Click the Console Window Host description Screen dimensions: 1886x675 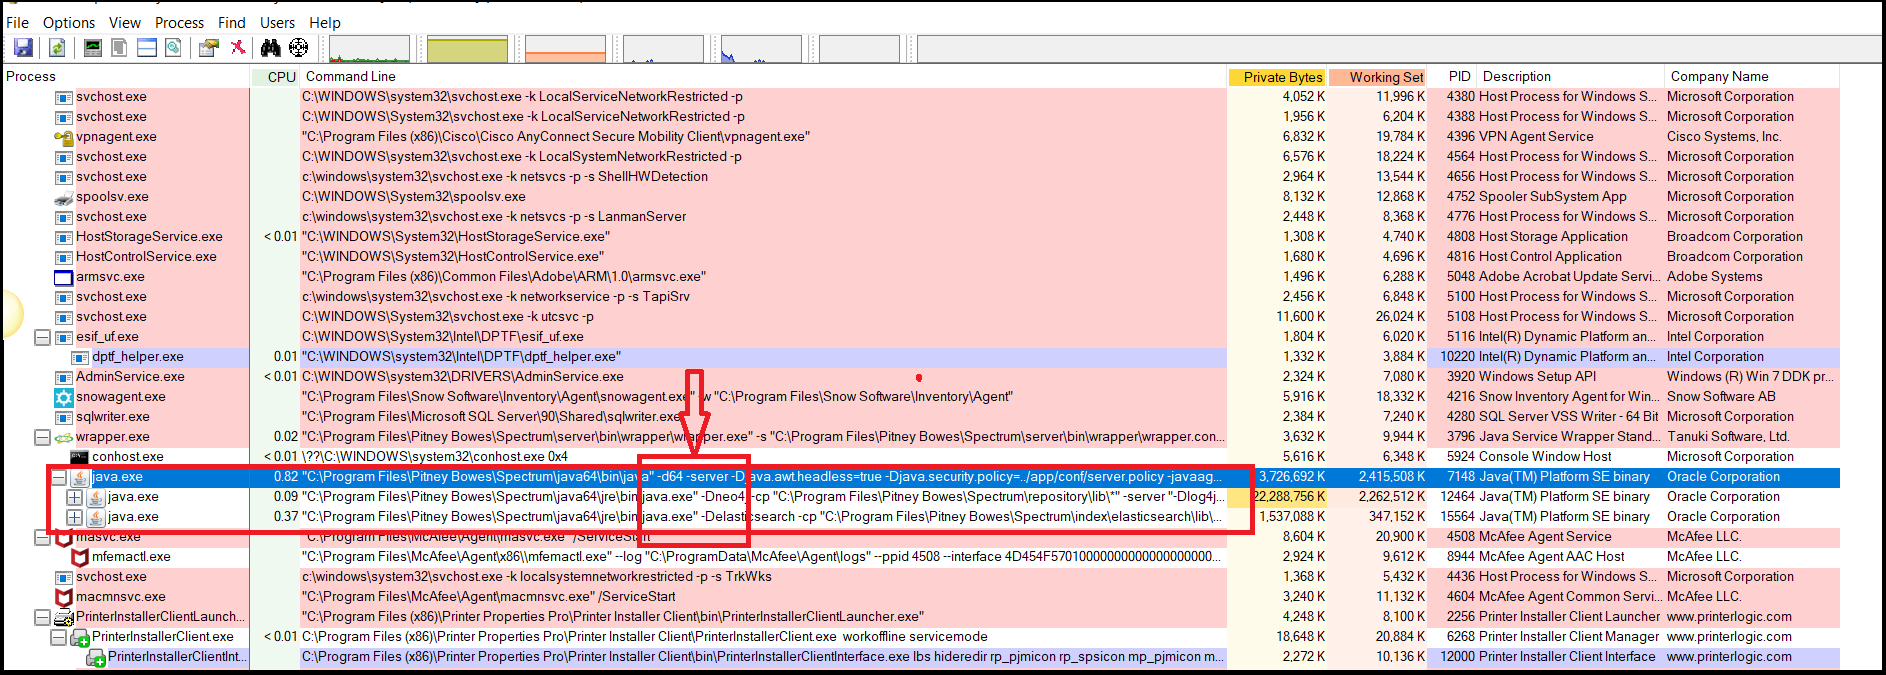(1545, 457)
